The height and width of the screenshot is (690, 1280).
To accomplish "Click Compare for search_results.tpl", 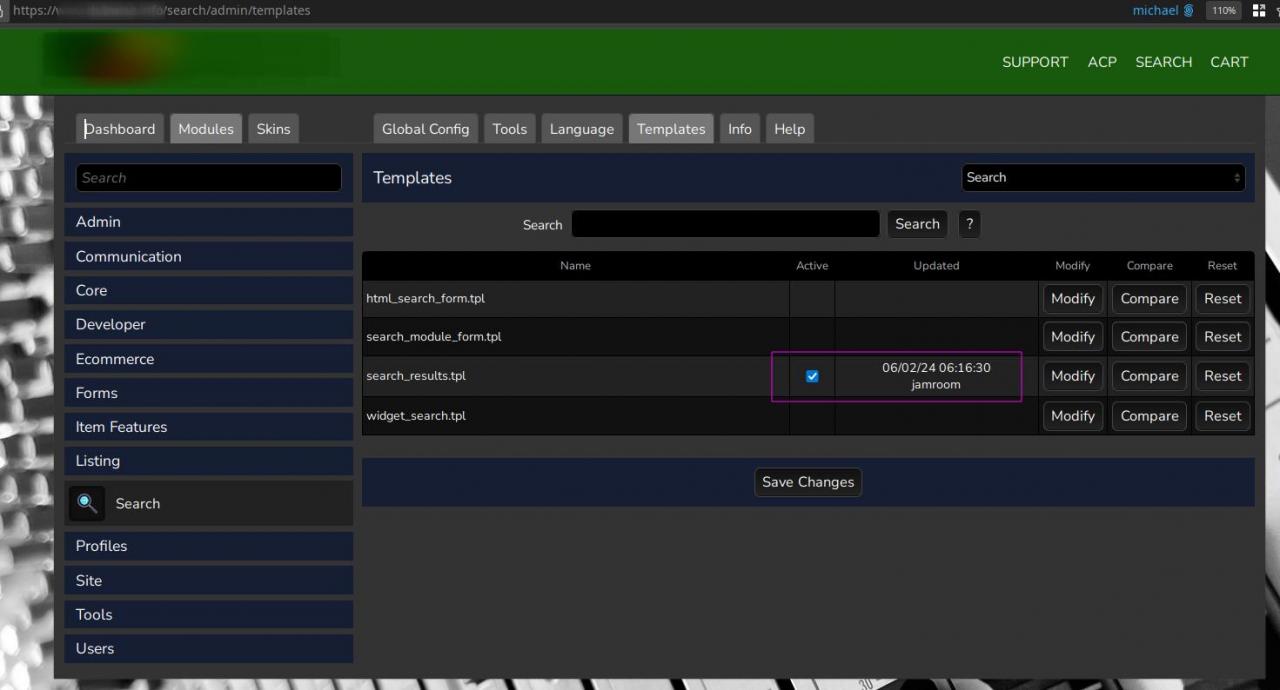I will point(1149,376).
